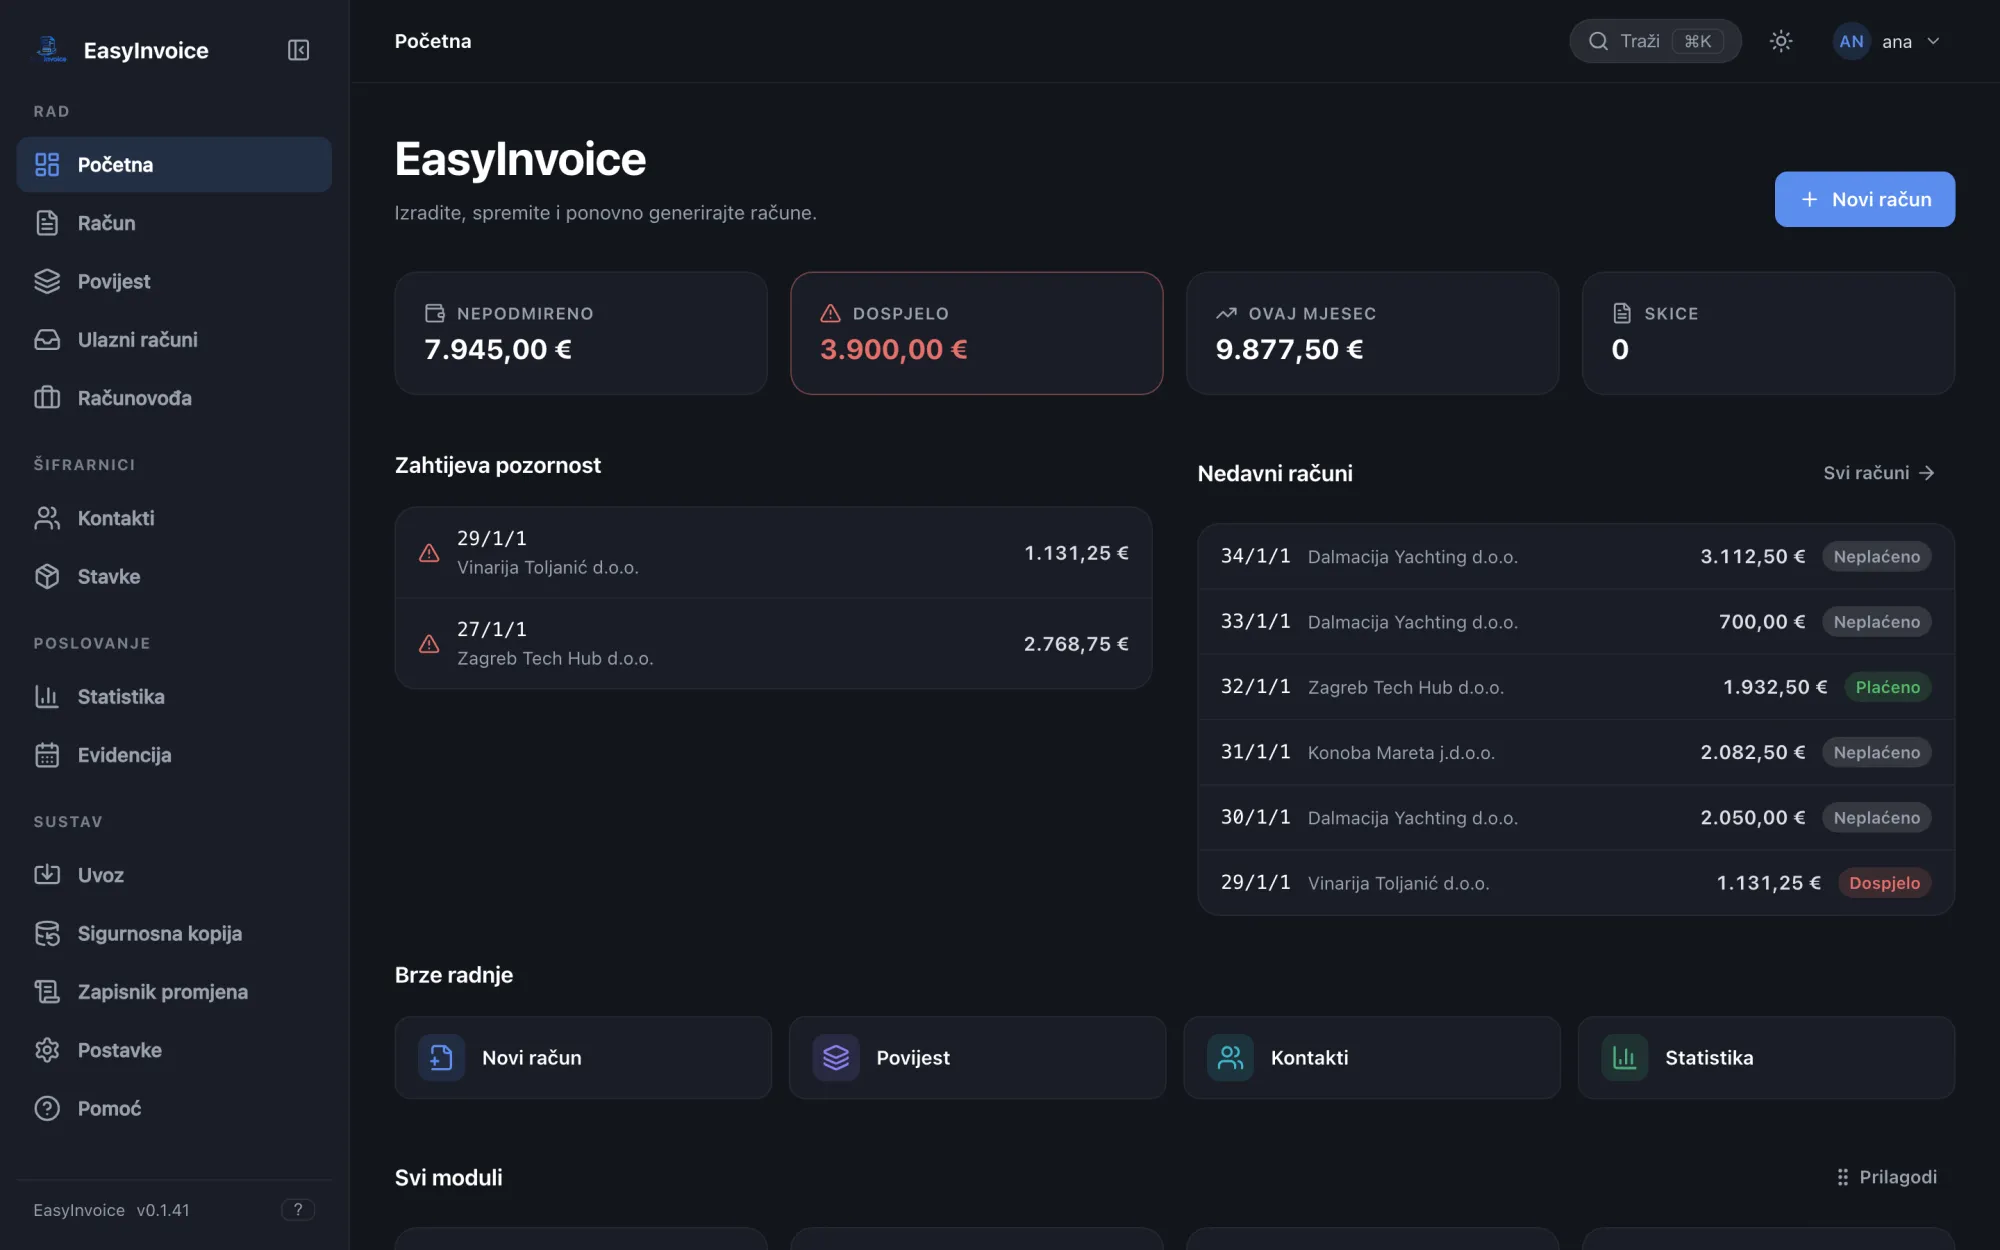The height and width of the screenshot is (1250, 2000).
Task: Open the Dospjelo overdue card
Action: (x=977, y=333)
